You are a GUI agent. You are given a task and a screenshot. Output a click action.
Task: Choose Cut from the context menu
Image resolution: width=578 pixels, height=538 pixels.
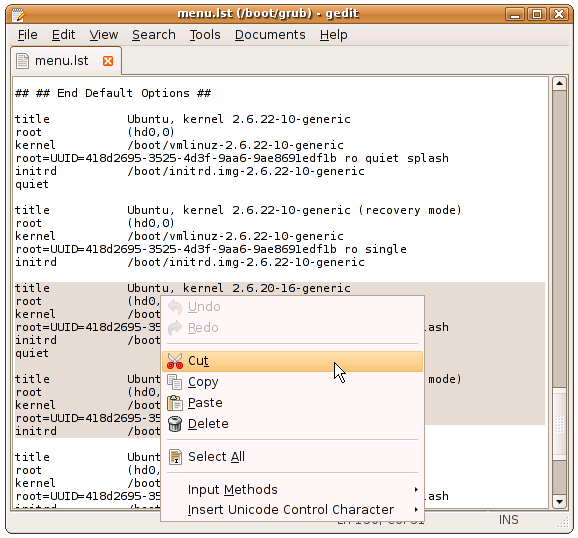(292, 361)
